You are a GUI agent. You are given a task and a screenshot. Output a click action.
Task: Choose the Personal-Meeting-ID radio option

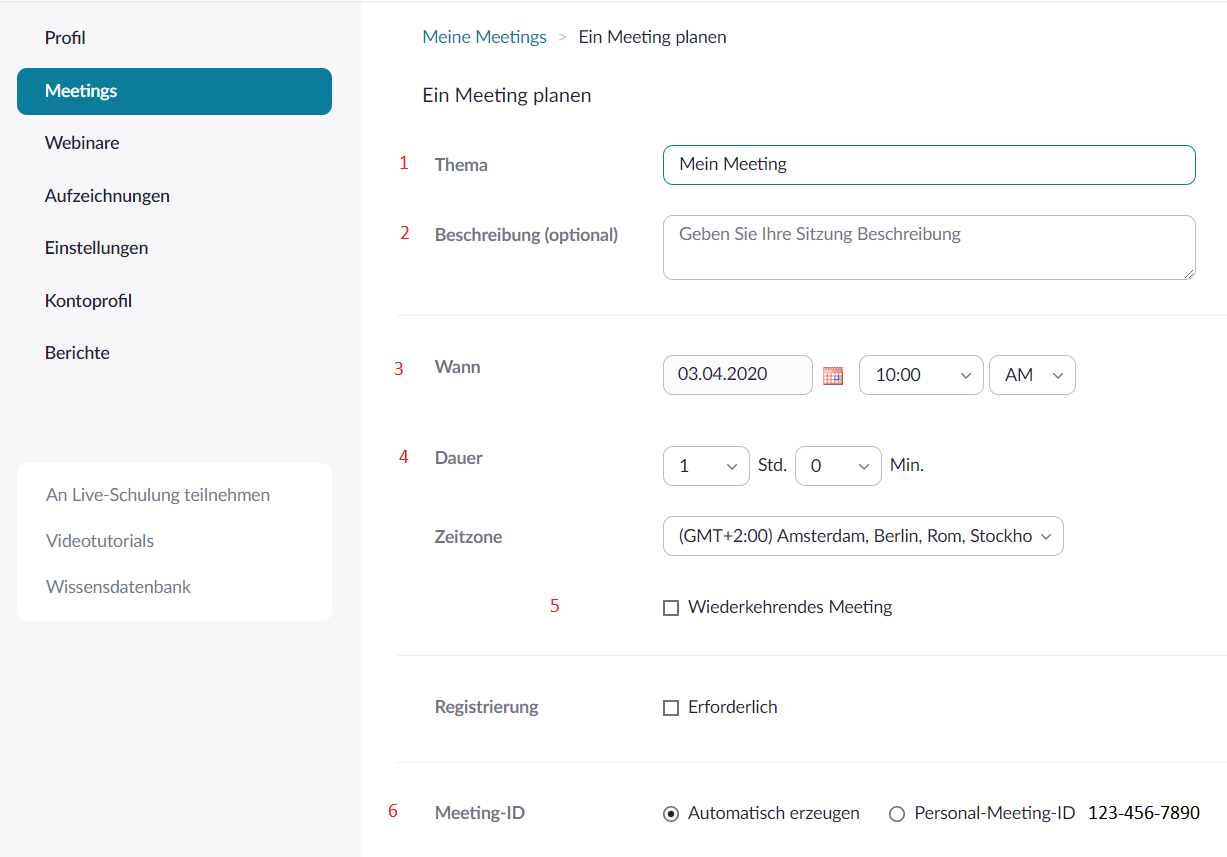click(897, 814)
